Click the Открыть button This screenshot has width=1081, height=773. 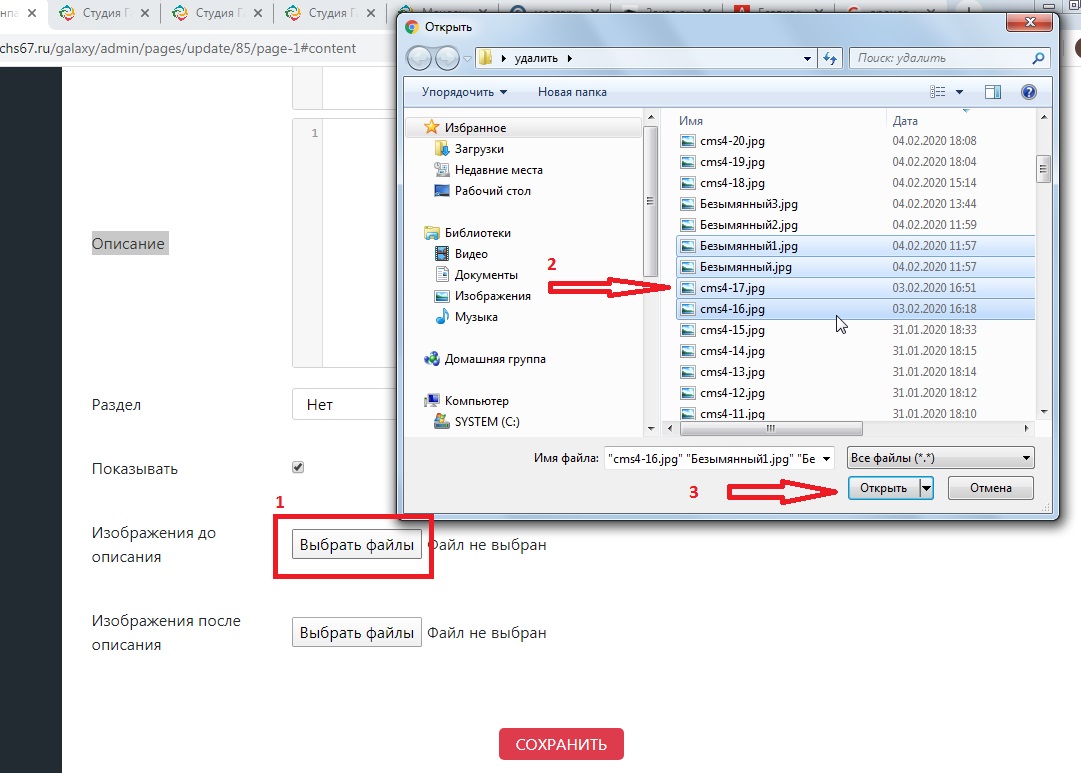click(x=884, y=488)
